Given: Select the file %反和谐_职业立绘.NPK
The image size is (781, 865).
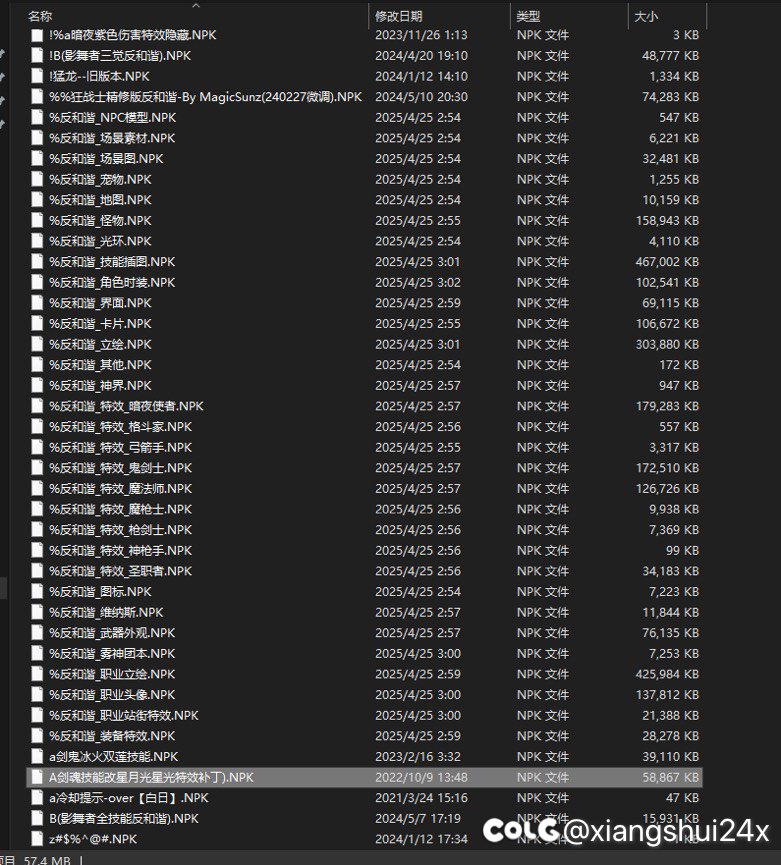Looking at the screenshot, I should pyautogui.click(x=112, y=674).
